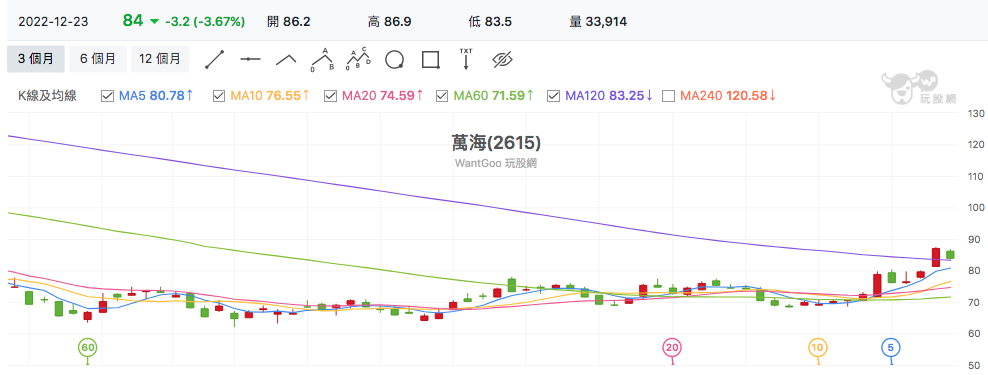This screenshot has height=375, width=988.
Task: Select the circle drawing tool
Action: click(x=394, y=59)
